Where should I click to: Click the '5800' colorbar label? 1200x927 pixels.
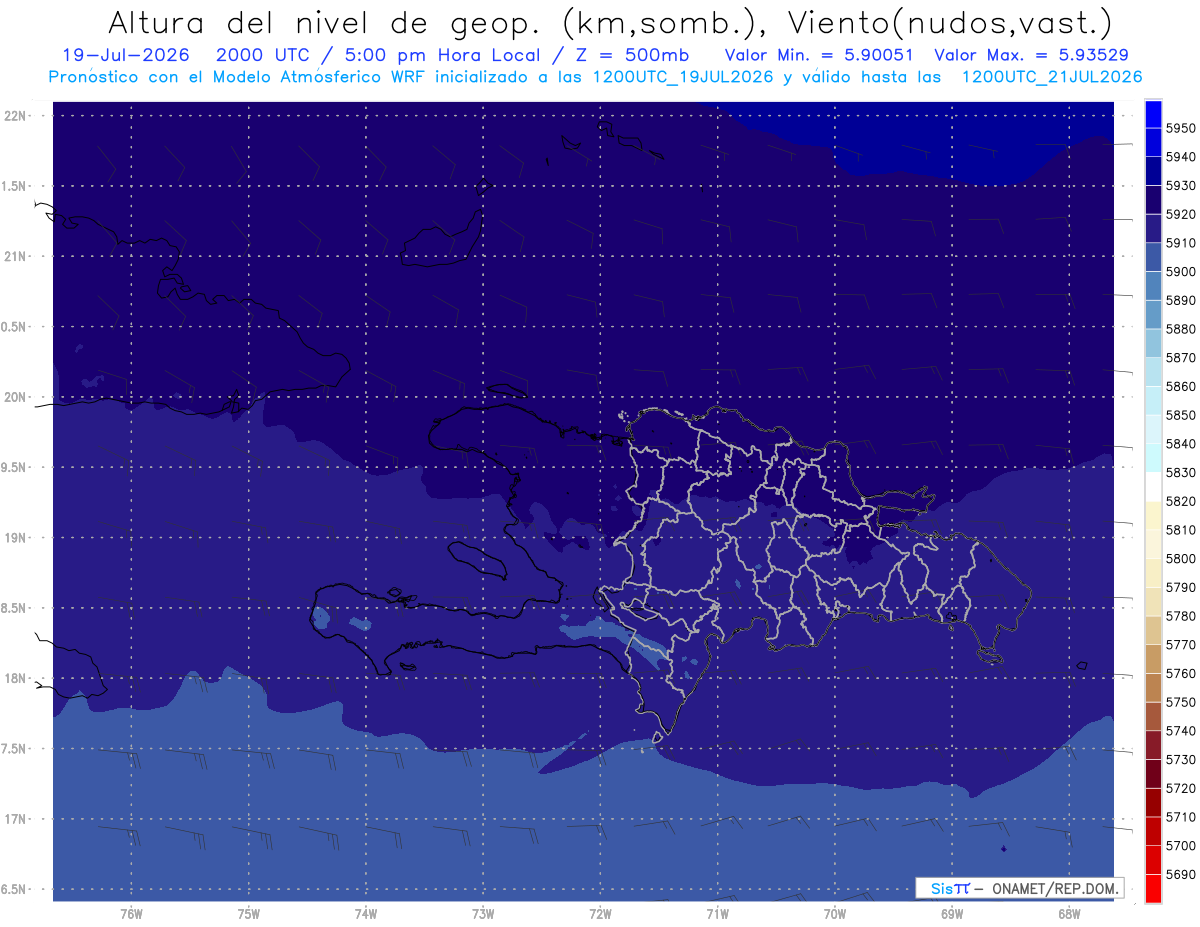(x=1181, y=558)
